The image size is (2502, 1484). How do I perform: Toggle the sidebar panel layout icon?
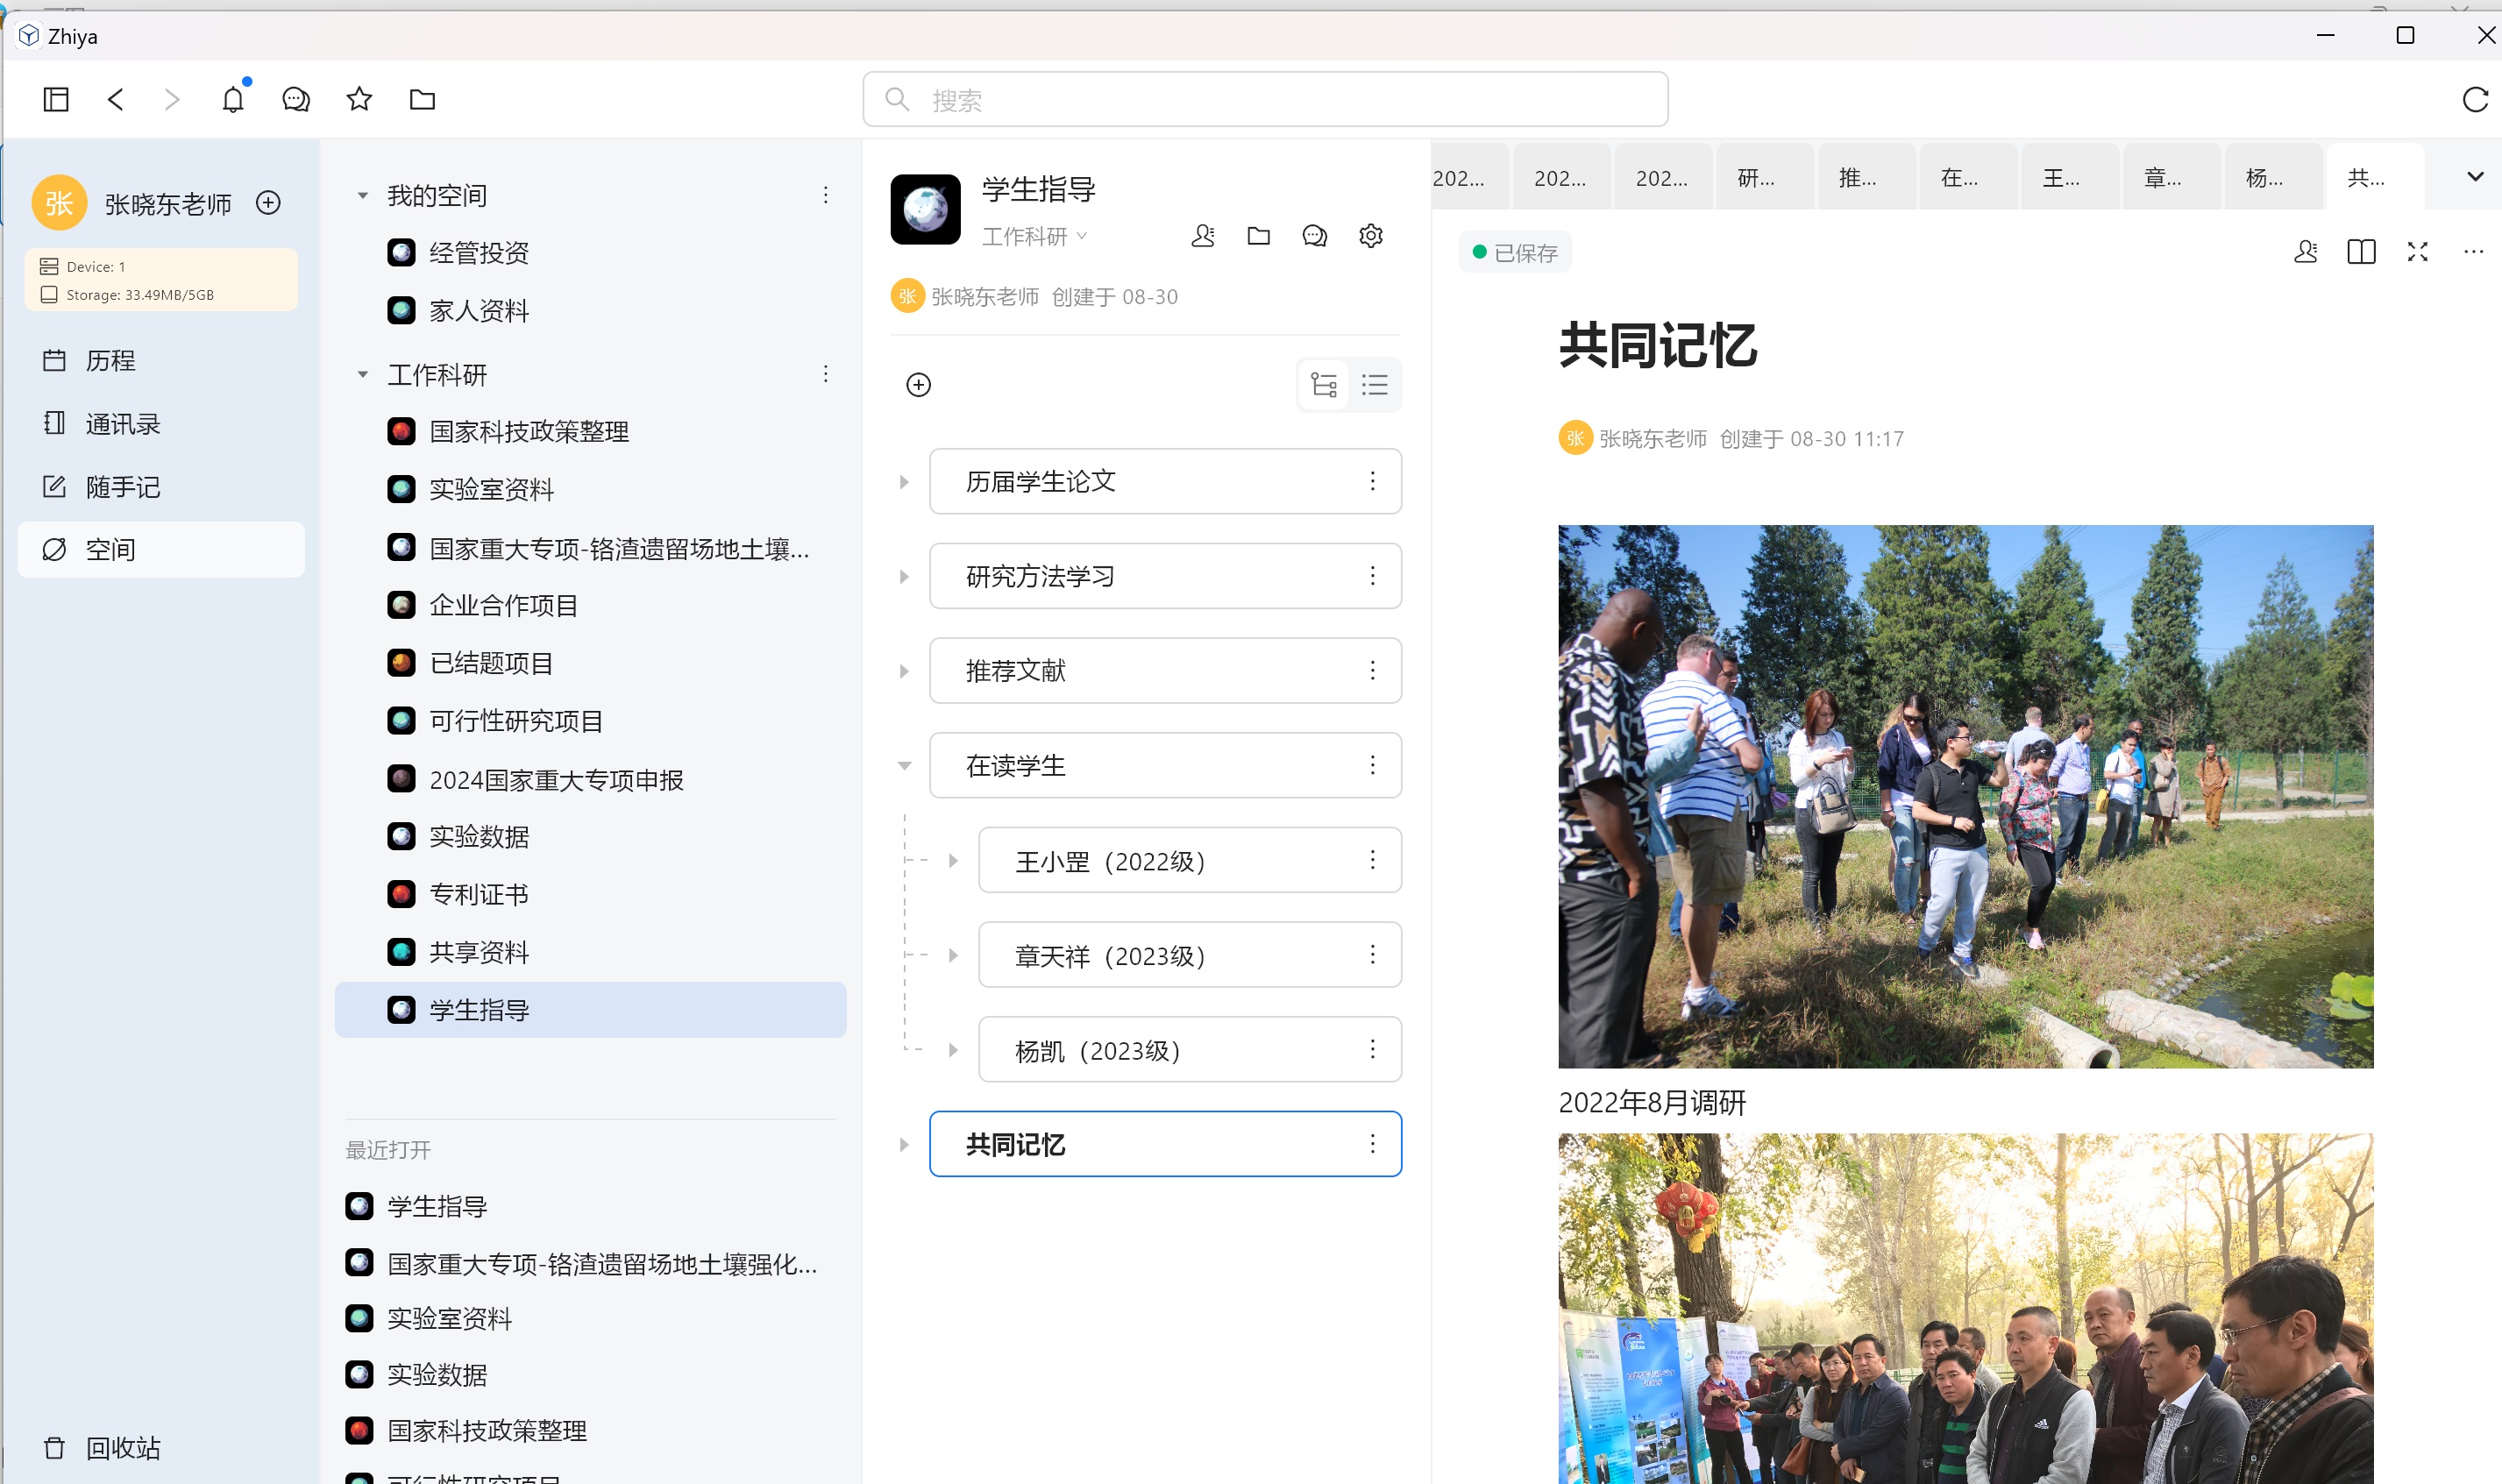56,99
